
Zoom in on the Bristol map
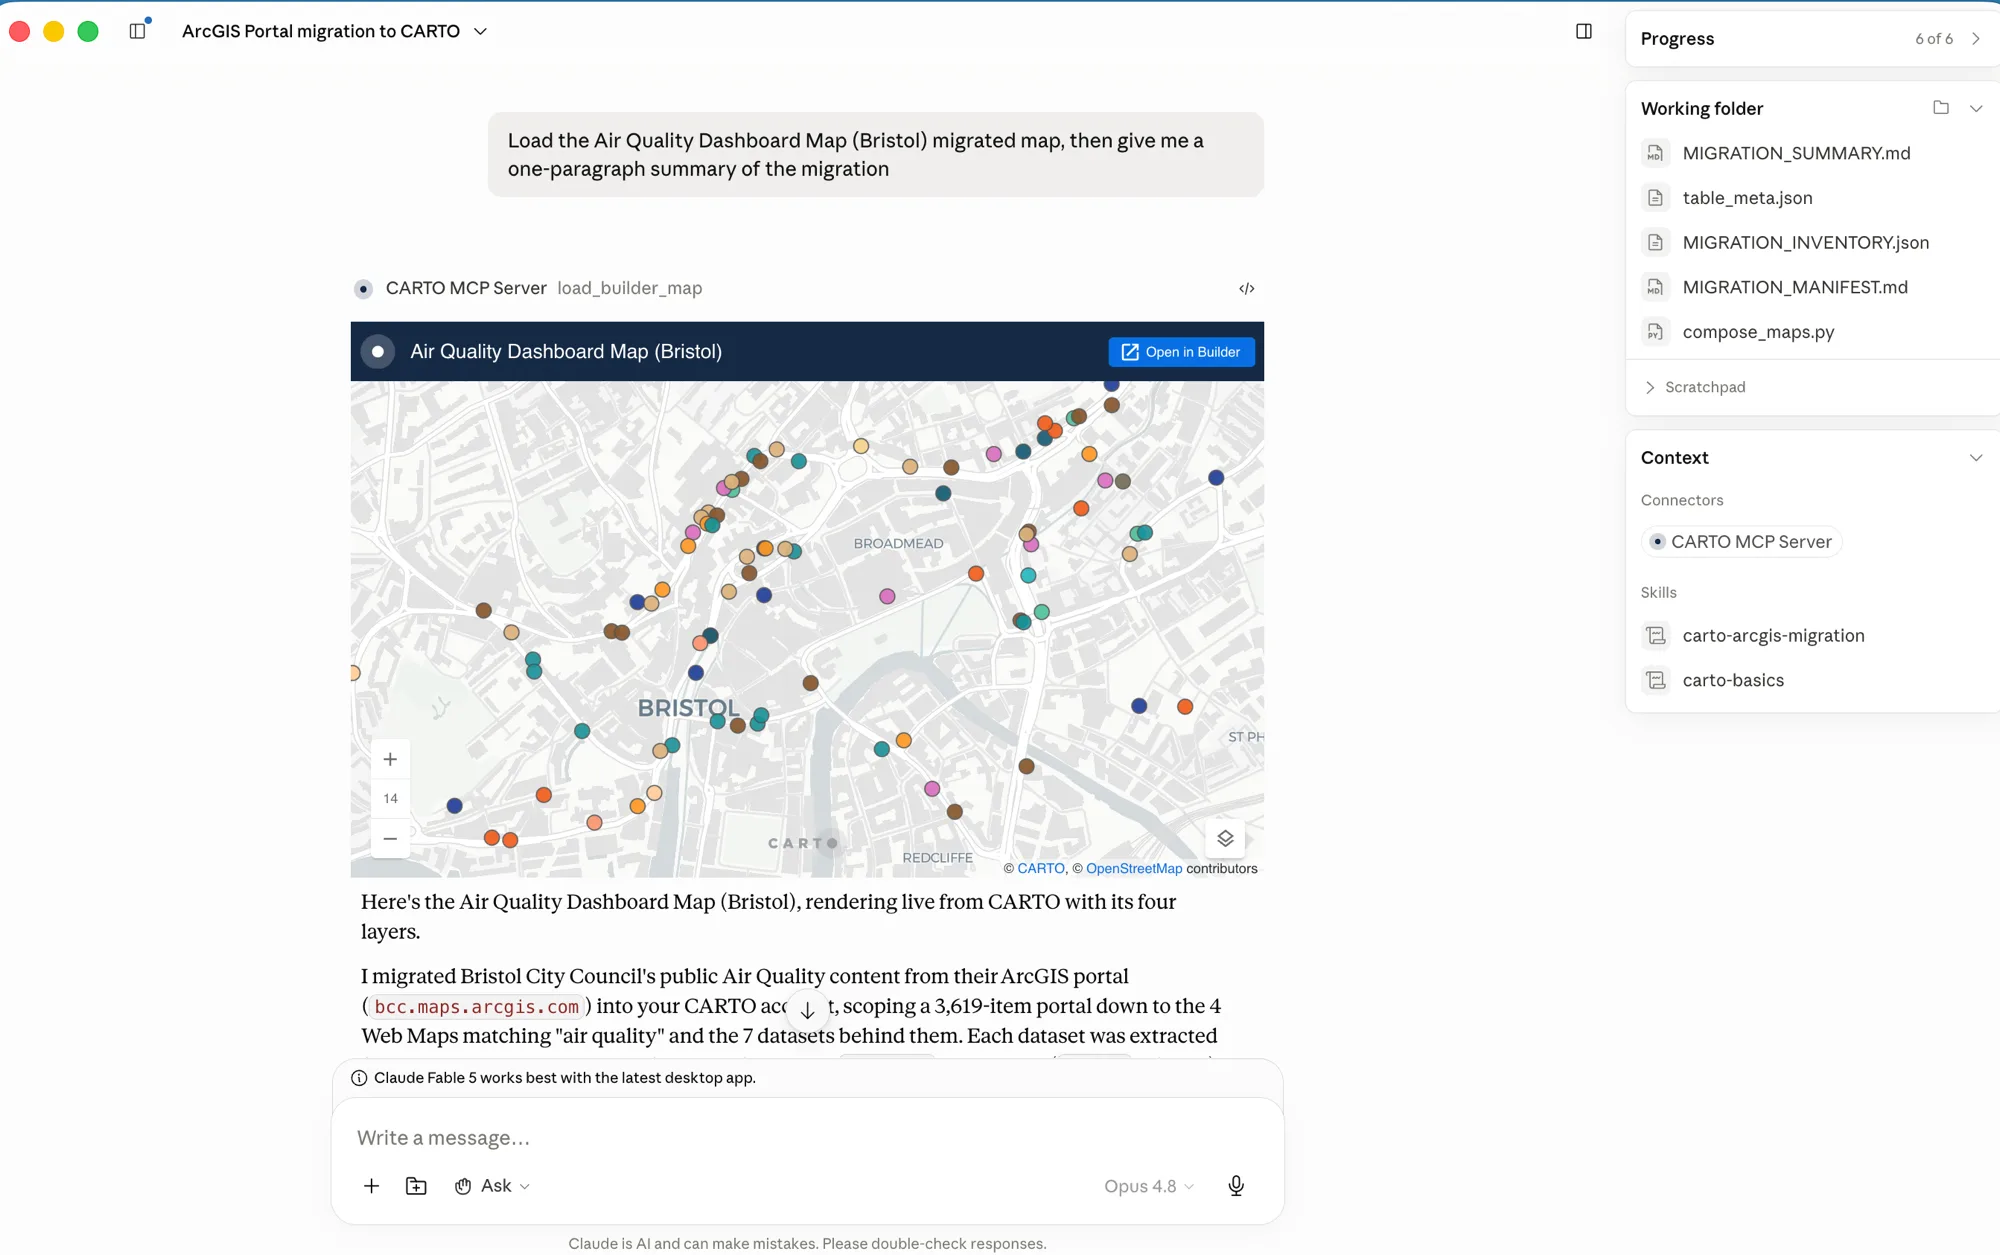[390, 760]
